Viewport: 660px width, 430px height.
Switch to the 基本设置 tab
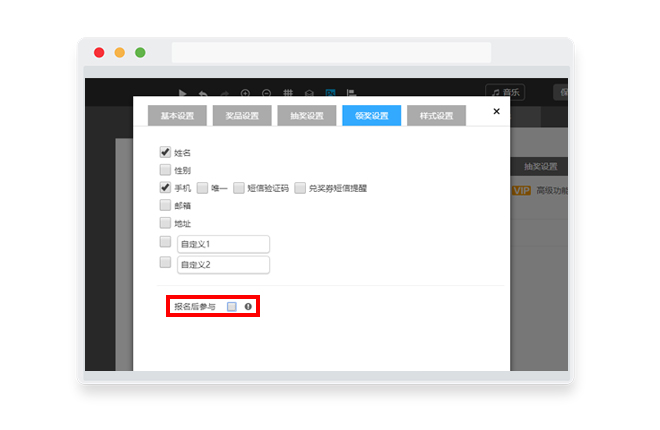click(x=177, y=116)
